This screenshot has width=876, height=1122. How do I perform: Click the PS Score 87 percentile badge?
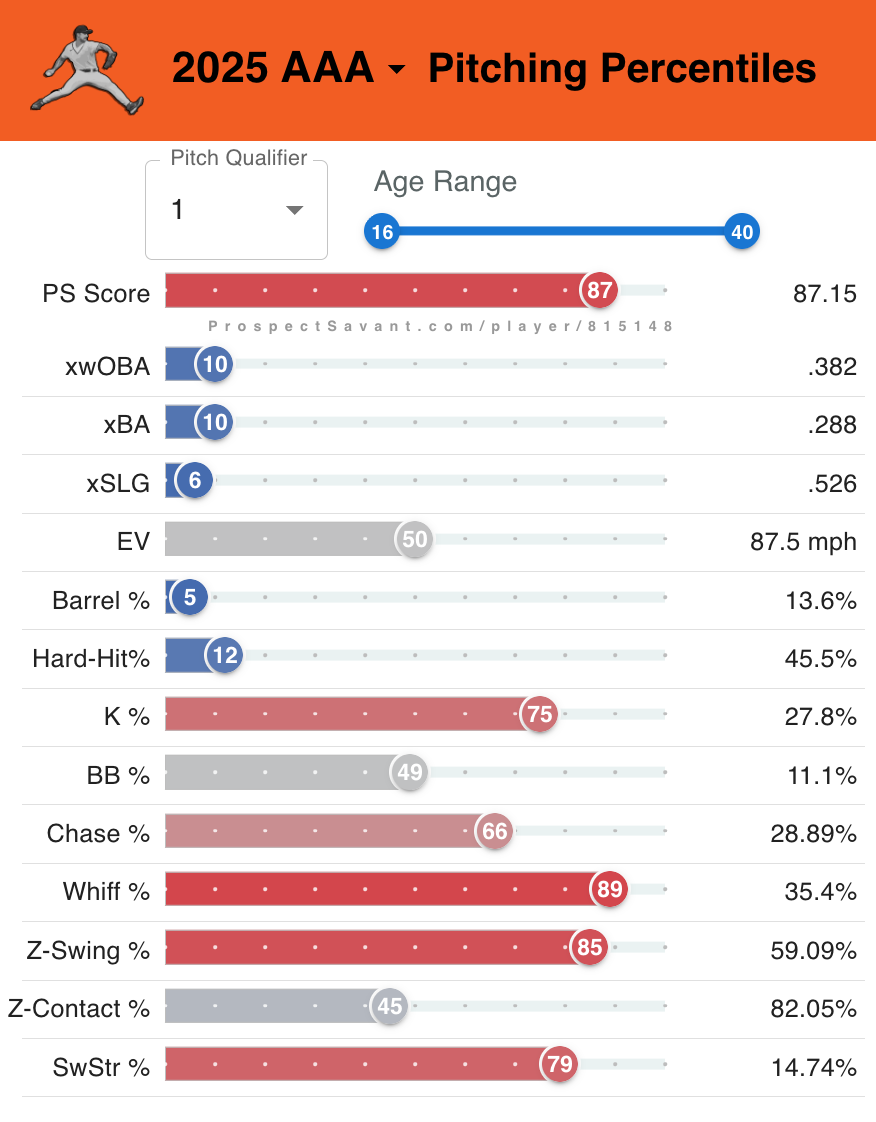point(599,291)
